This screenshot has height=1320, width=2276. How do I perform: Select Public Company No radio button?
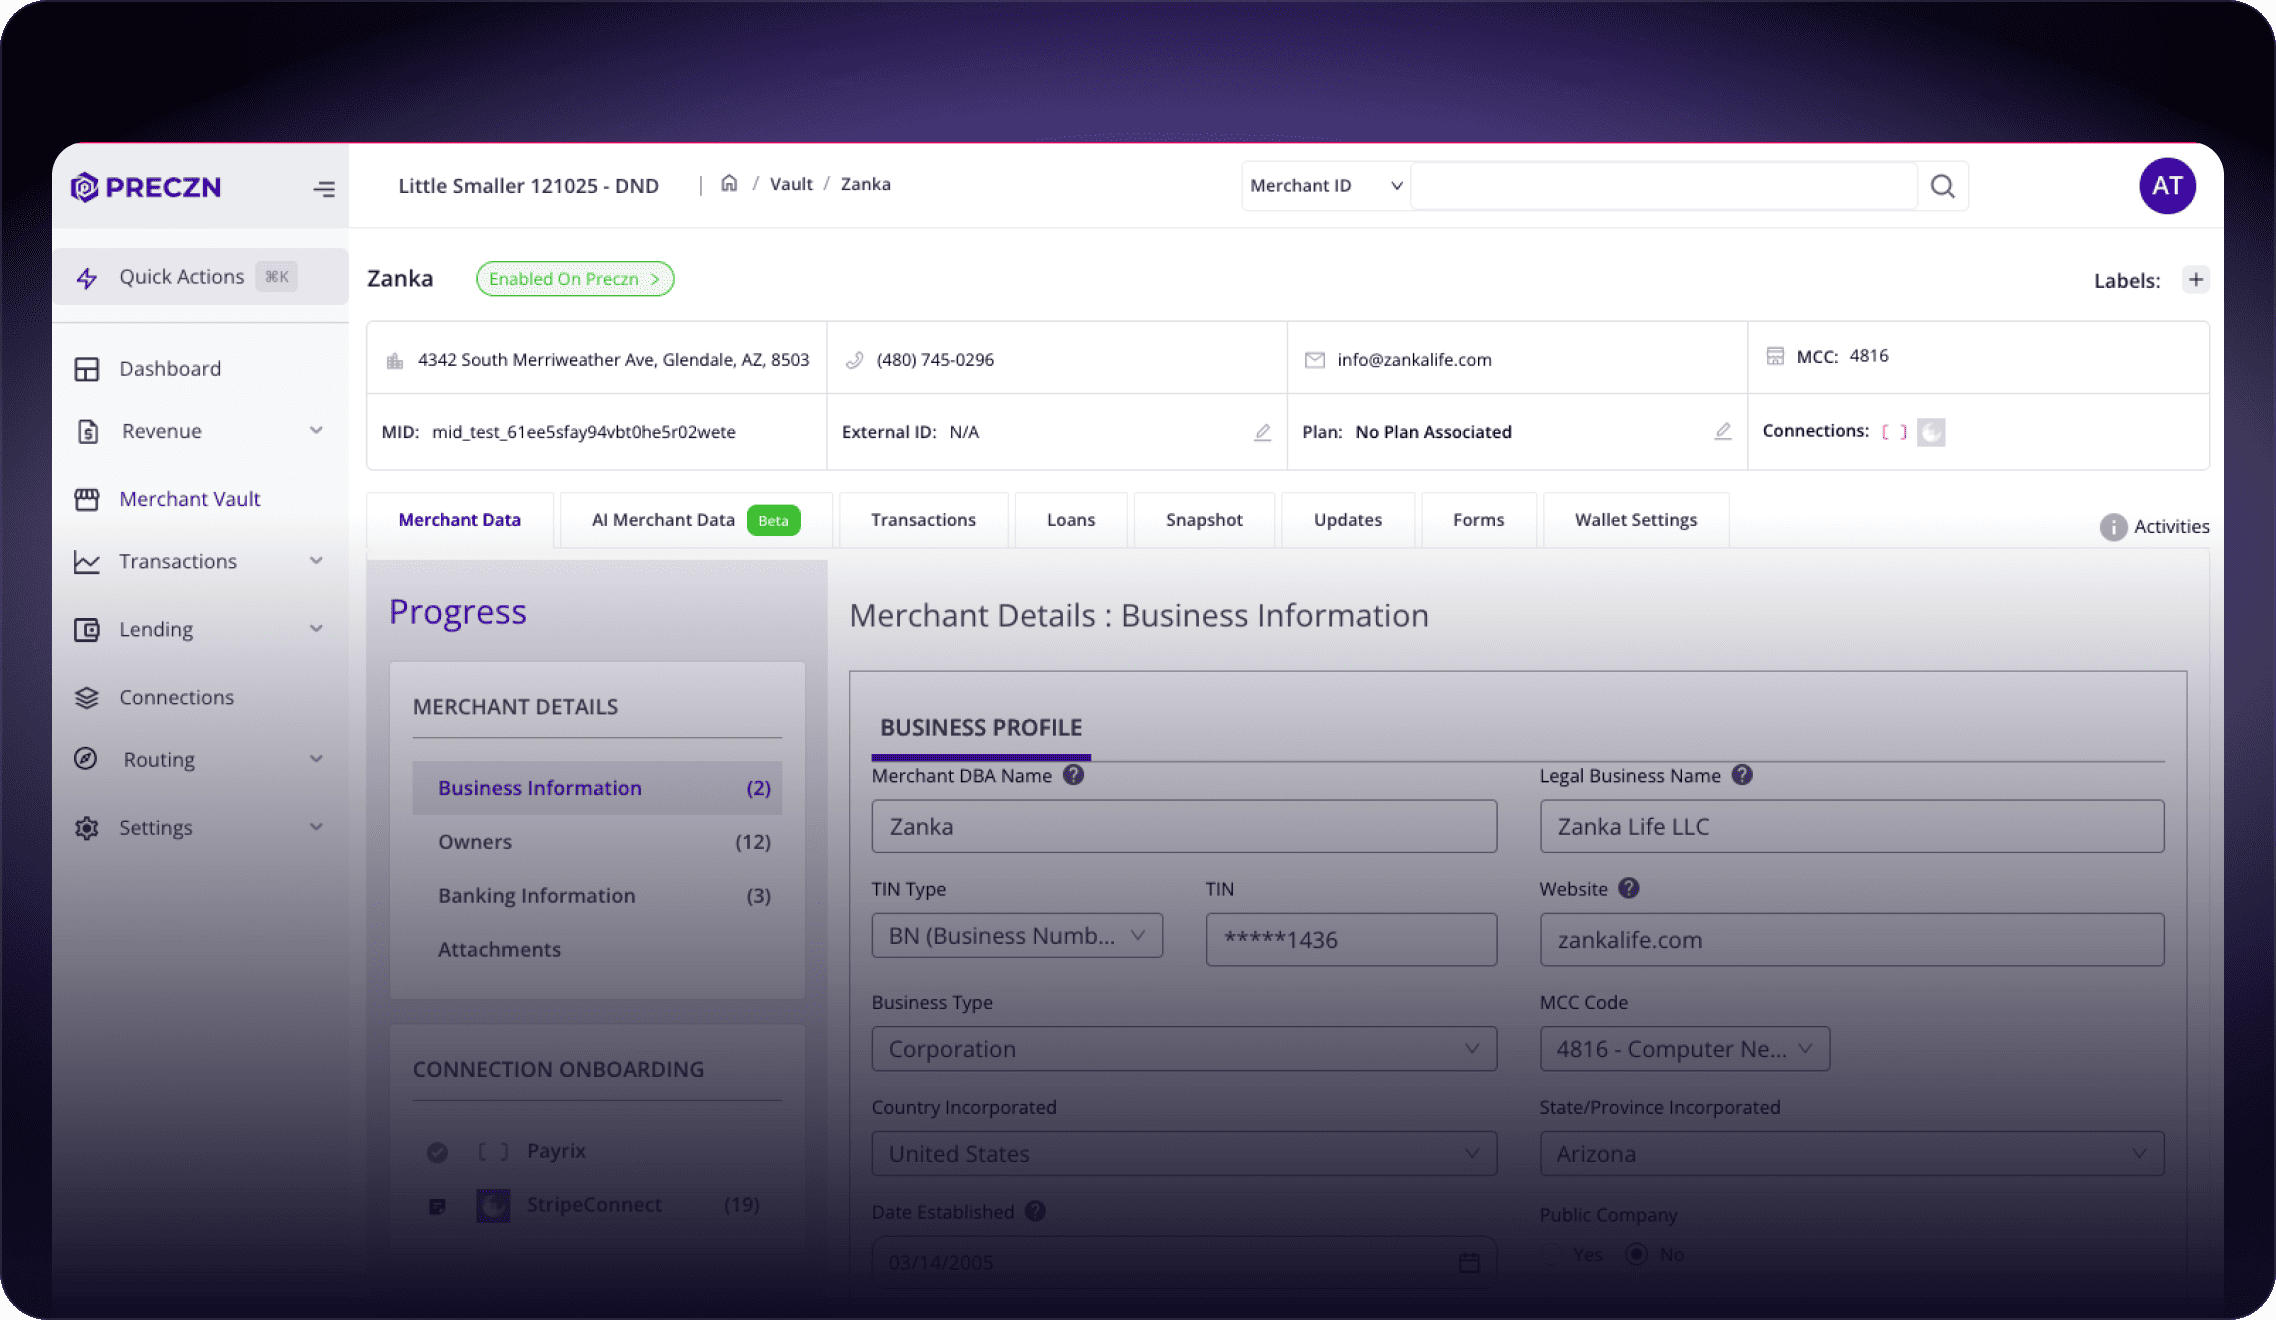click(x=1637, y=1254)
